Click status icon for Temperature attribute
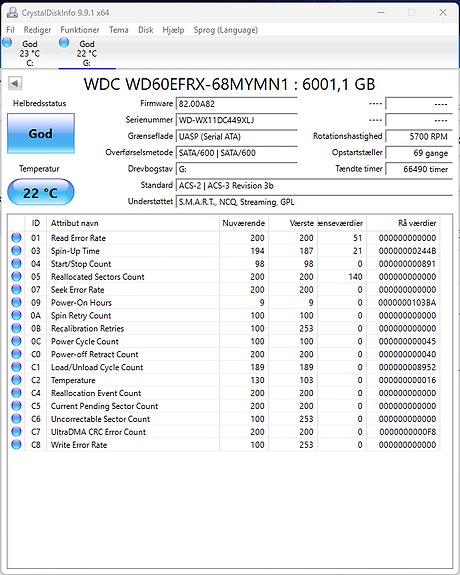This screenshot has height=575, width=460. click(x=16, y=380)
